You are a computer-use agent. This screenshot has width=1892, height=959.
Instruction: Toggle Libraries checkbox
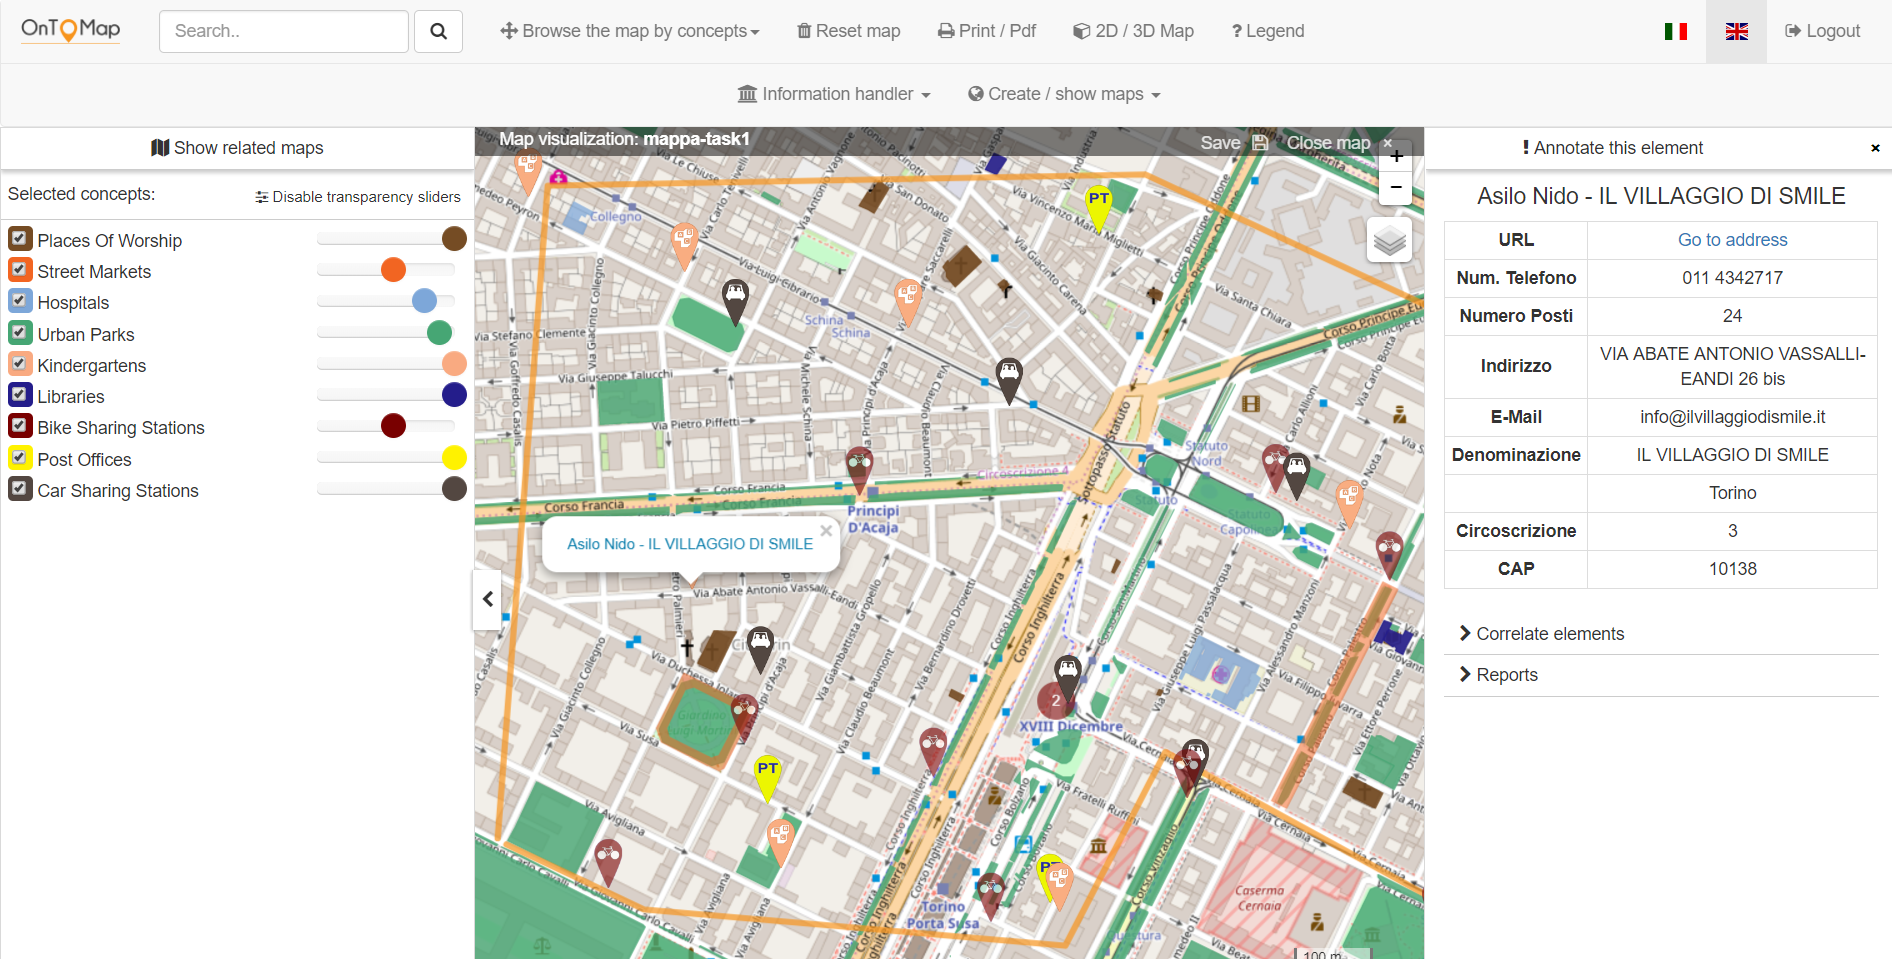click(x=19, y=395)
